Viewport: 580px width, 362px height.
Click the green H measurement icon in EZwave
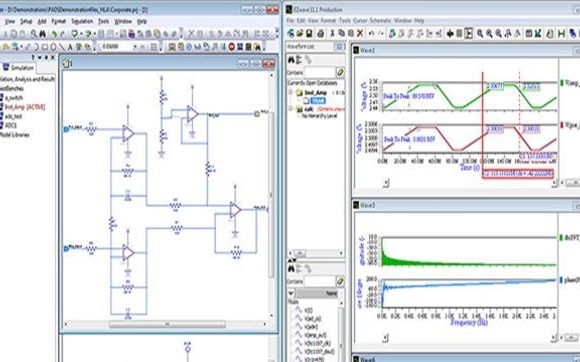pos(562,34)
